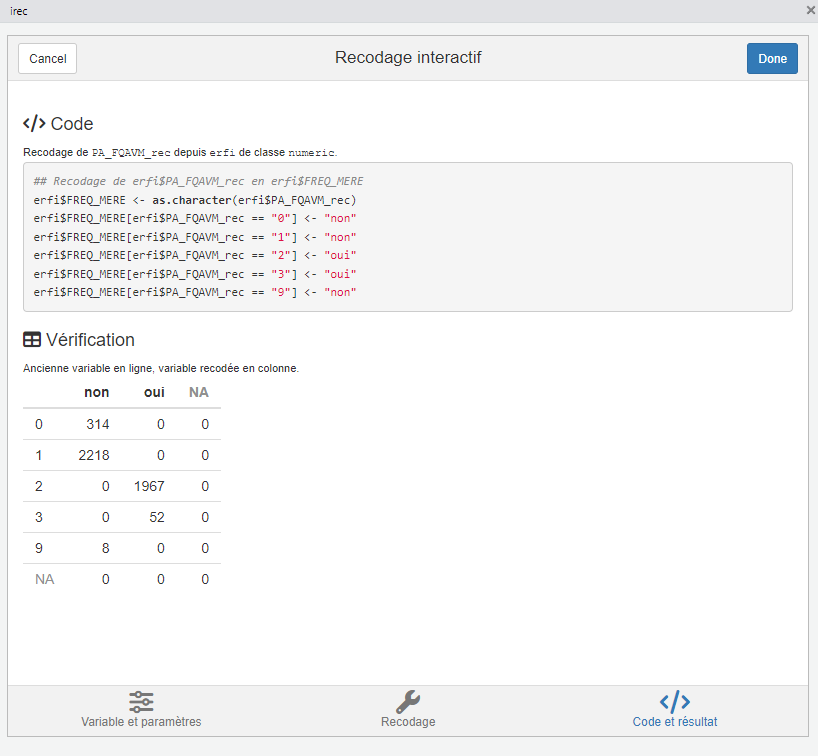Switch to the Variable et paramètres tab
This screenshot has width=818, height=756.
tap(141, 722)
